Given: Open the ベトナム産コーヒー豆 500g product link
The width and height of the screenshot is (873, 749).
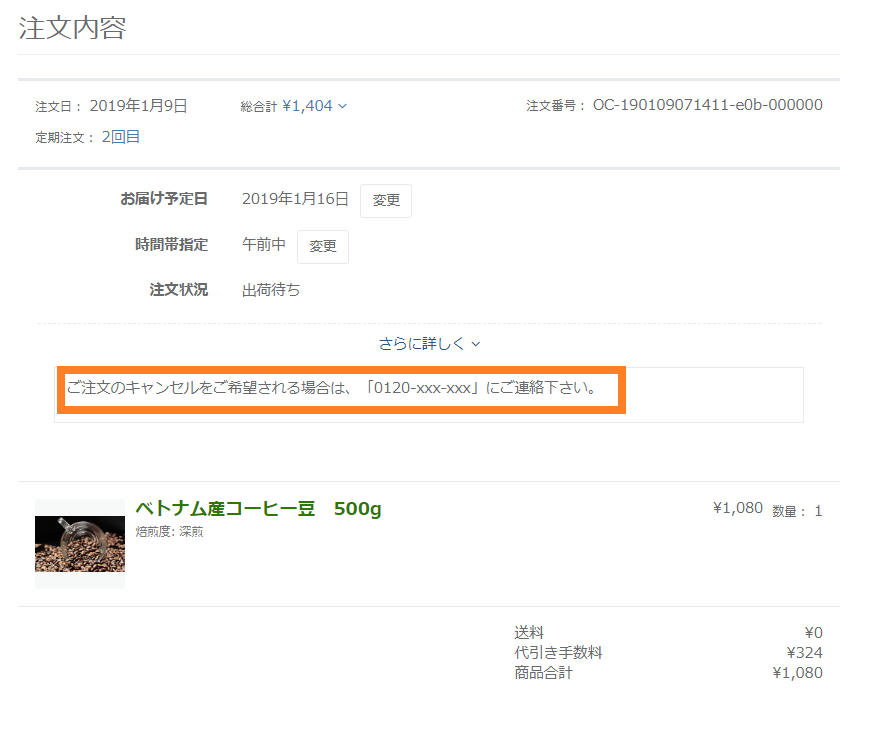Looking at the screenshot, I should click(258, 509).
